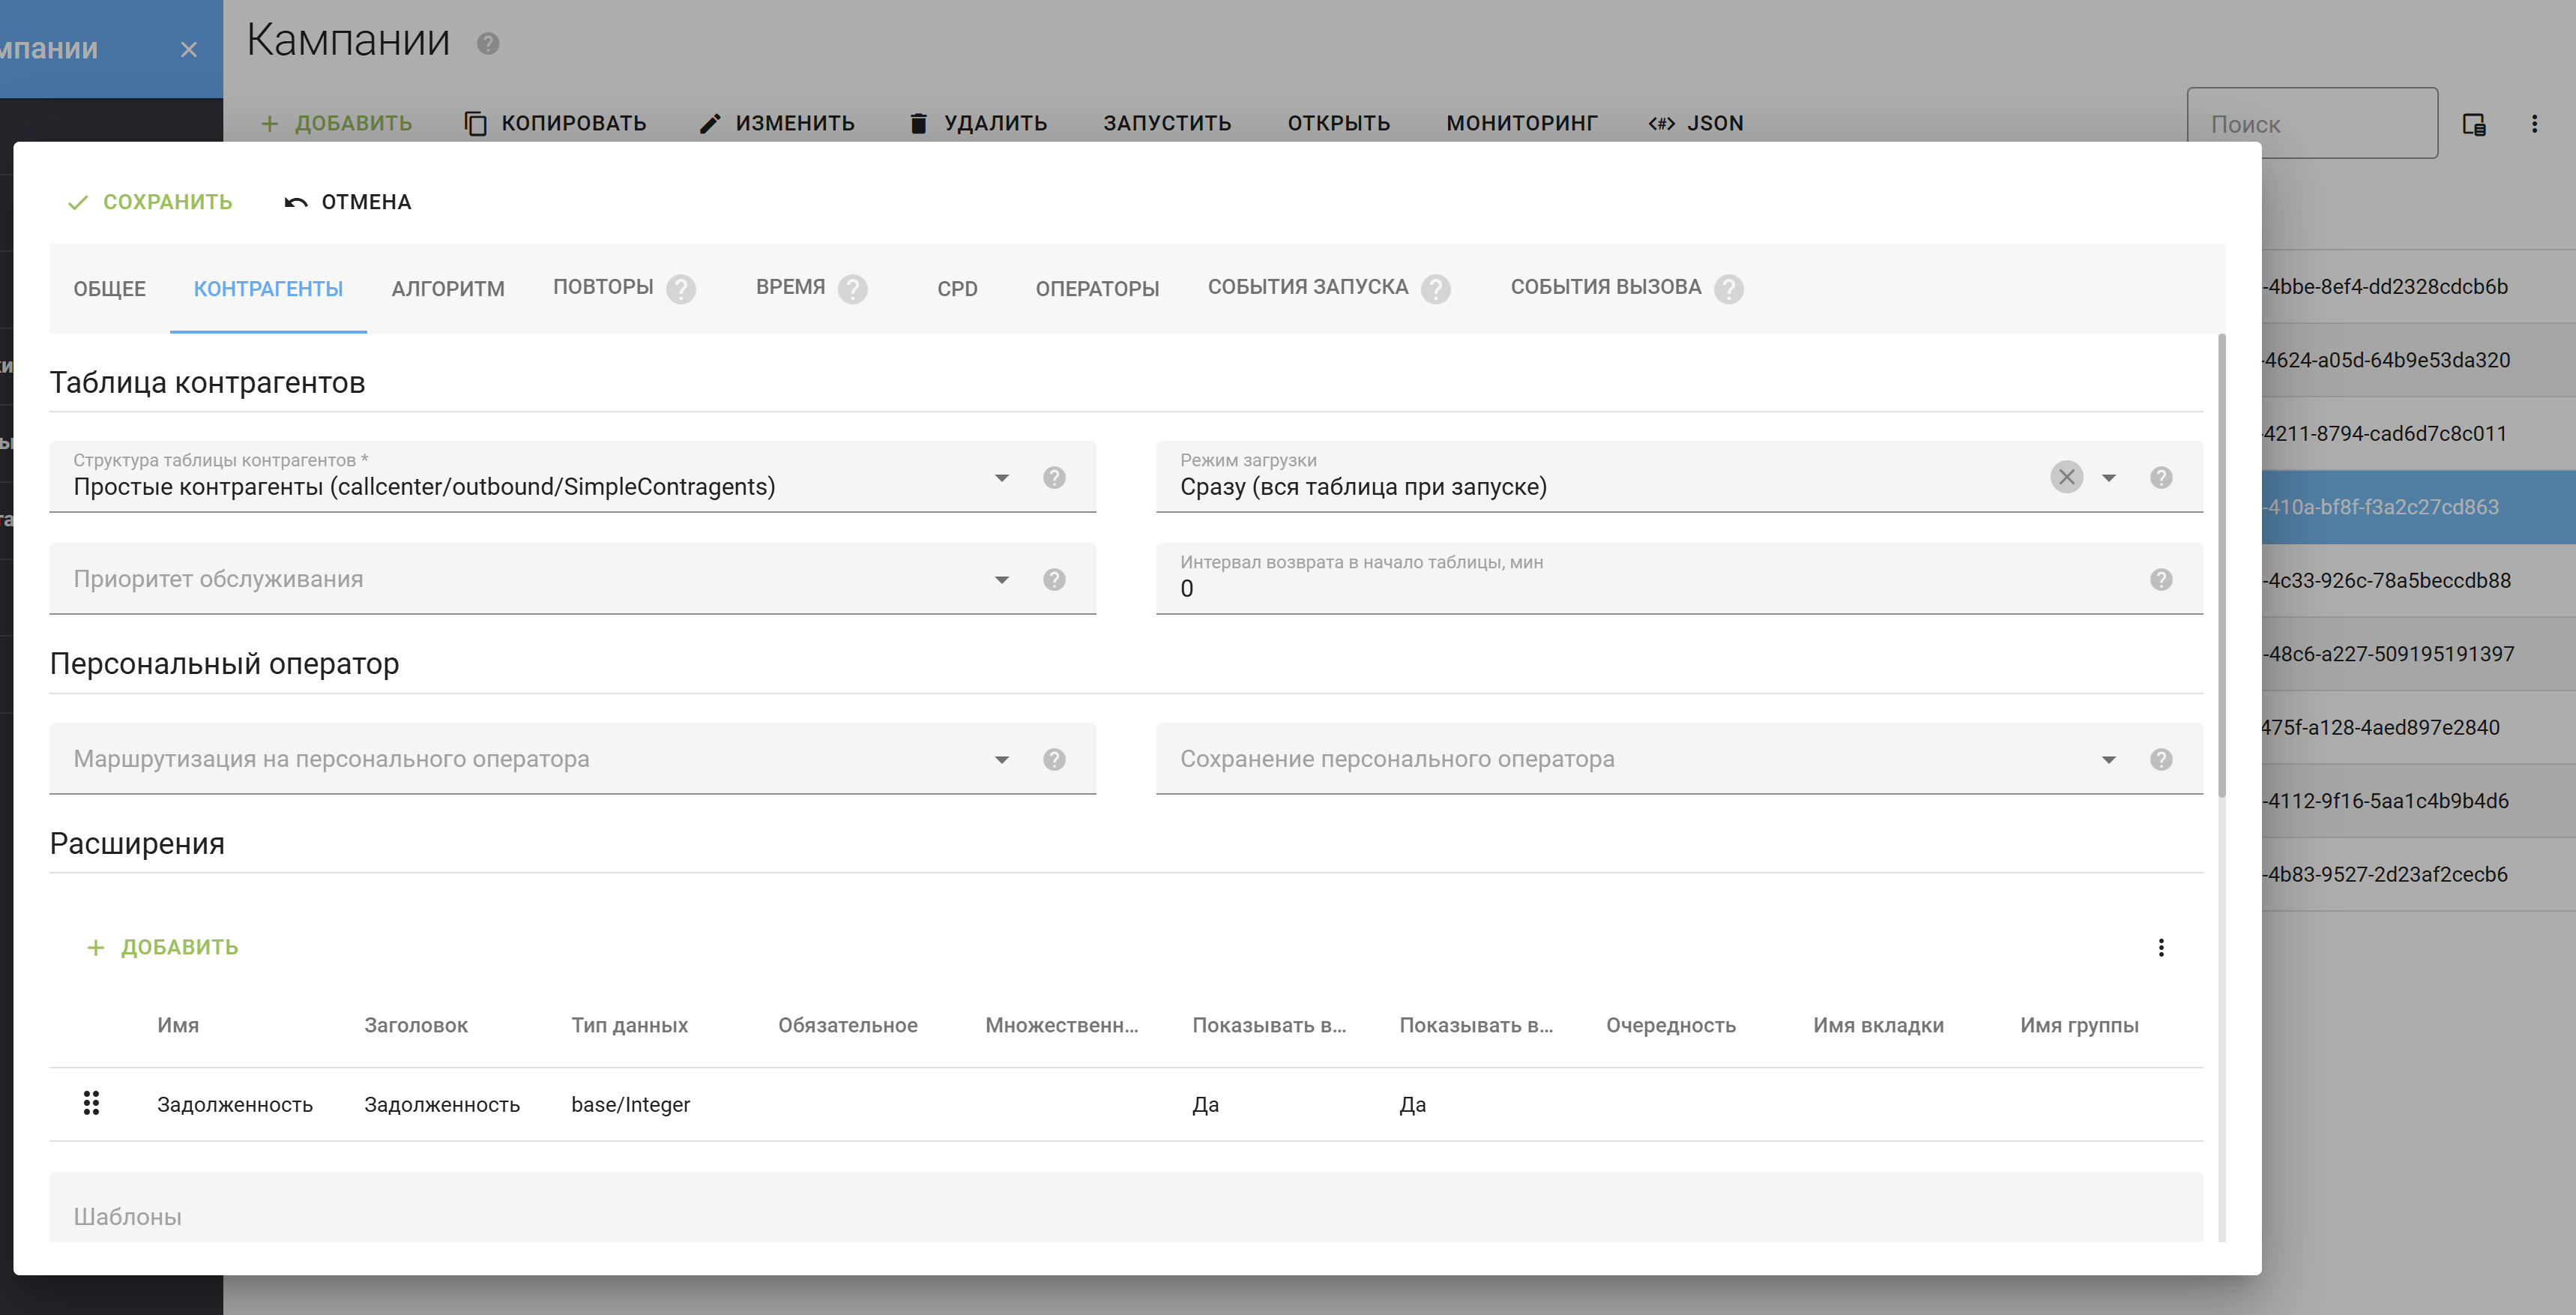Click help icon next to ПОВТОРЫ tab
This screenshot has width=2576, height=1315.
(681, 289)
